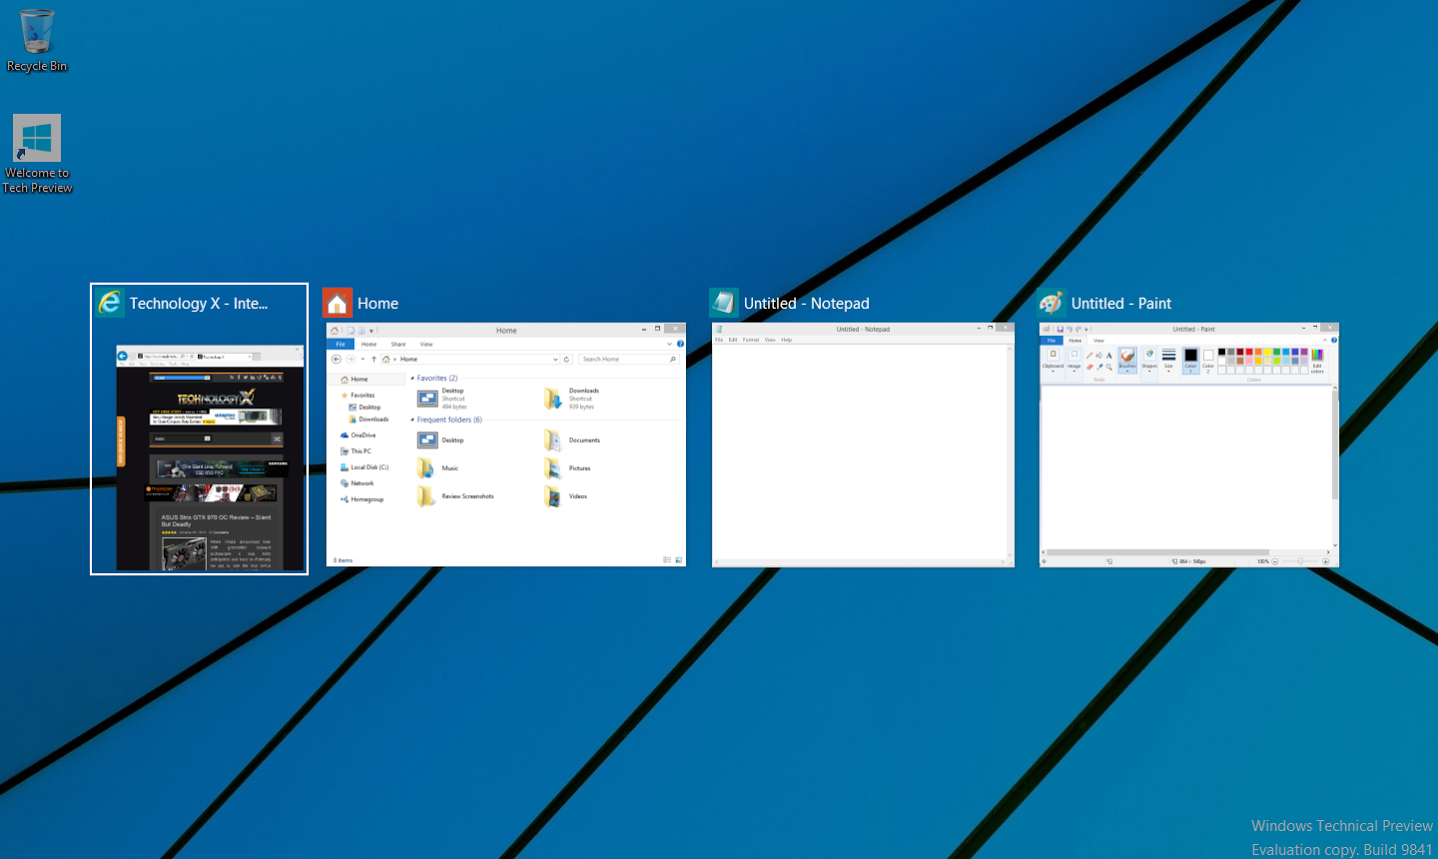Select the Untitled - Notepad window preview
The height and width of the screenshot is (859, 1438).
click(862, 450)
